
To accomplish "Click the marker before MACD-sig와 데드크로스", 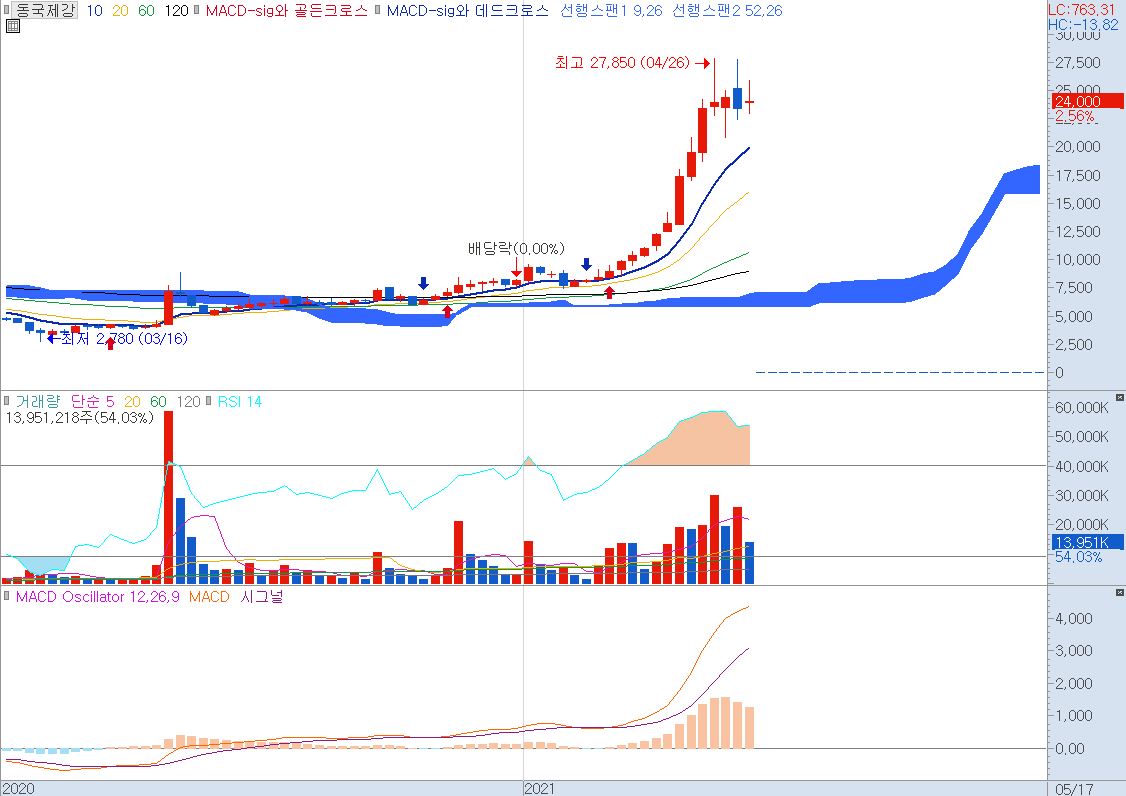I will point(378,10).
